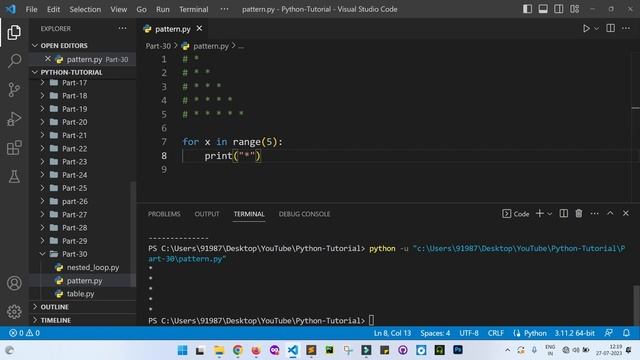Open the Run and Debug view
The image size is (640, 360).
[14, 119]
